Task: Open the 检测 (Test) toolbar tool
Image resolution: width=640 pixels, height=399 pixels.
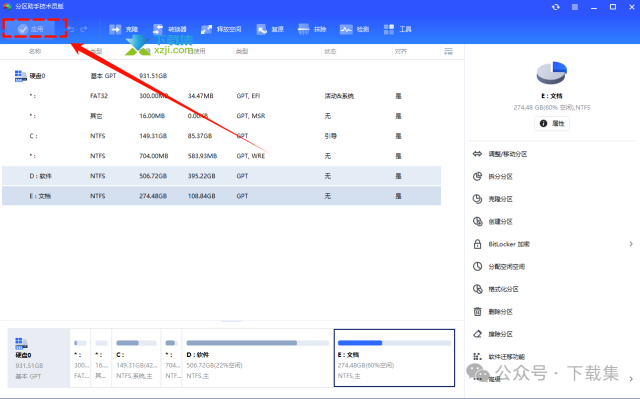Action: click(354, 29)
